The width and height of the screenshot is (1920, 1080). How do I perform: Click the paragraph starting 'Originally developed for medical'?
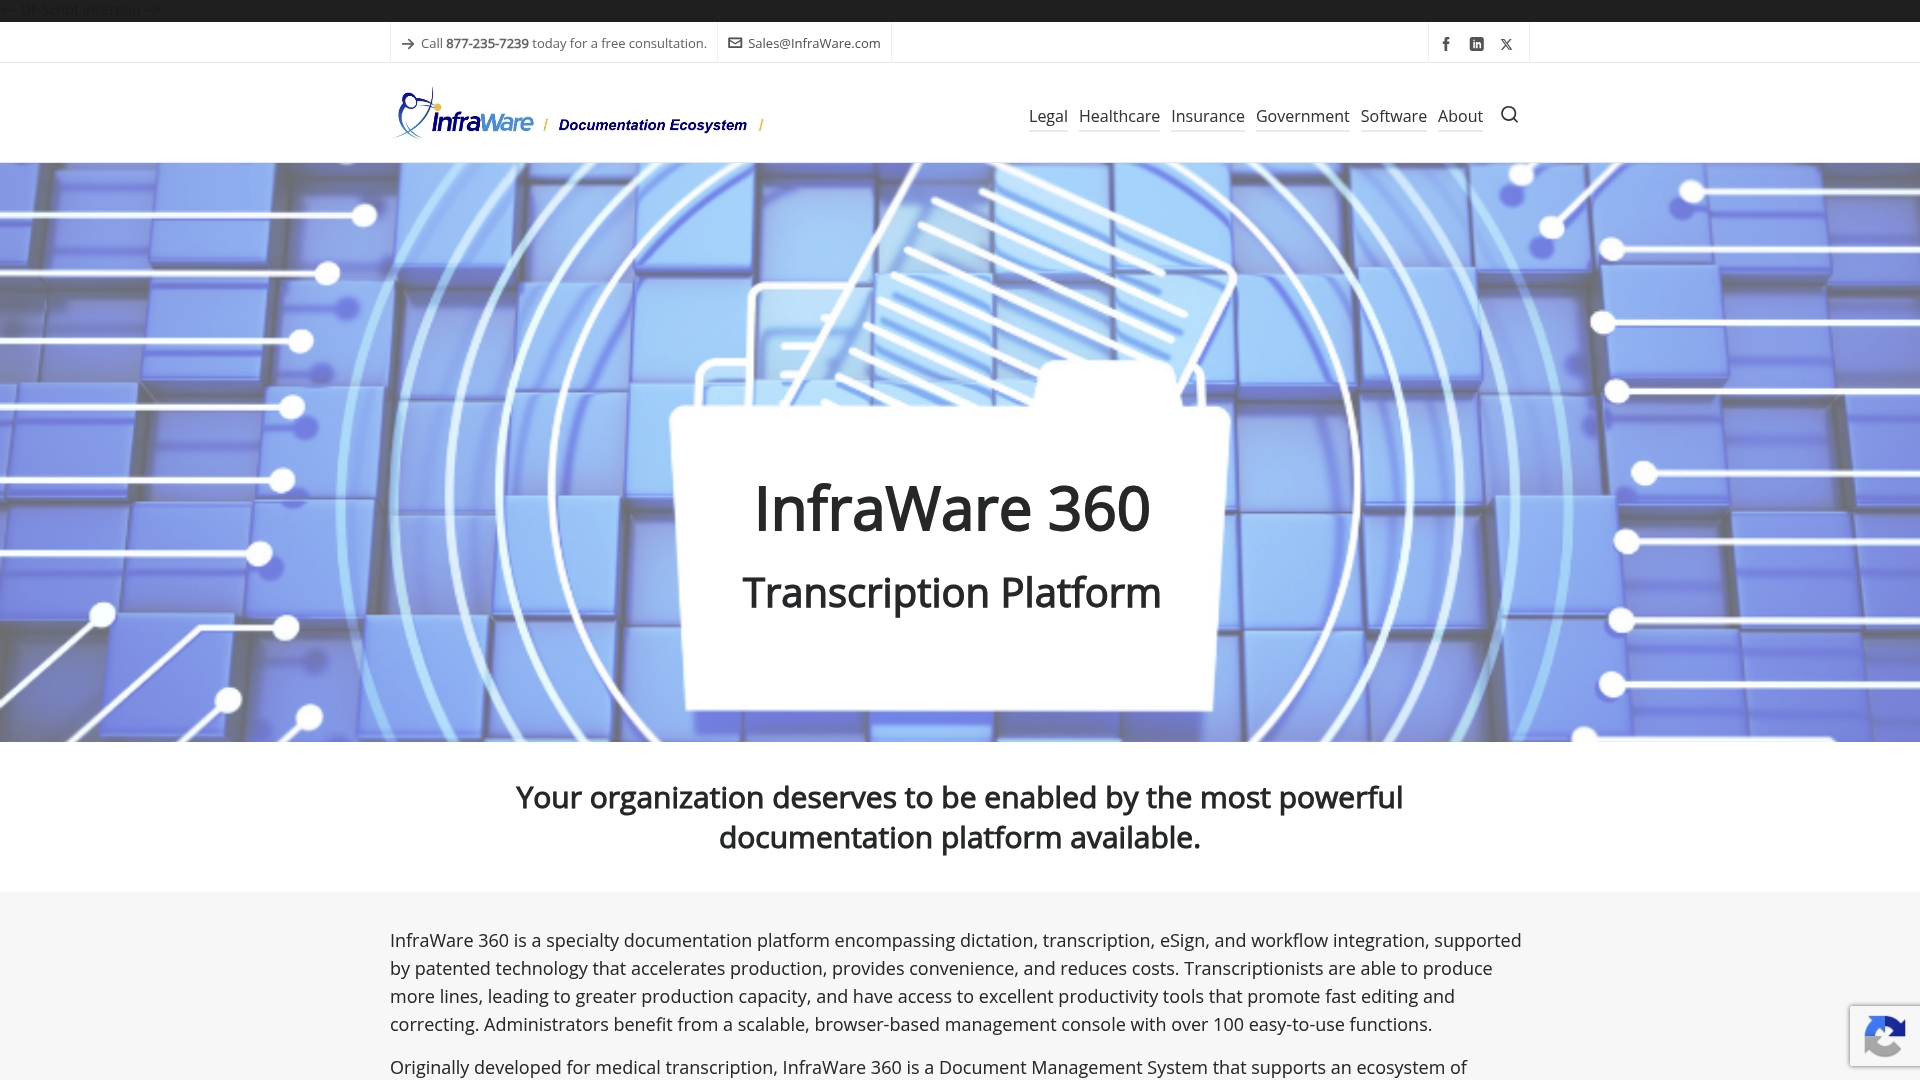(x=928, y=1067)
